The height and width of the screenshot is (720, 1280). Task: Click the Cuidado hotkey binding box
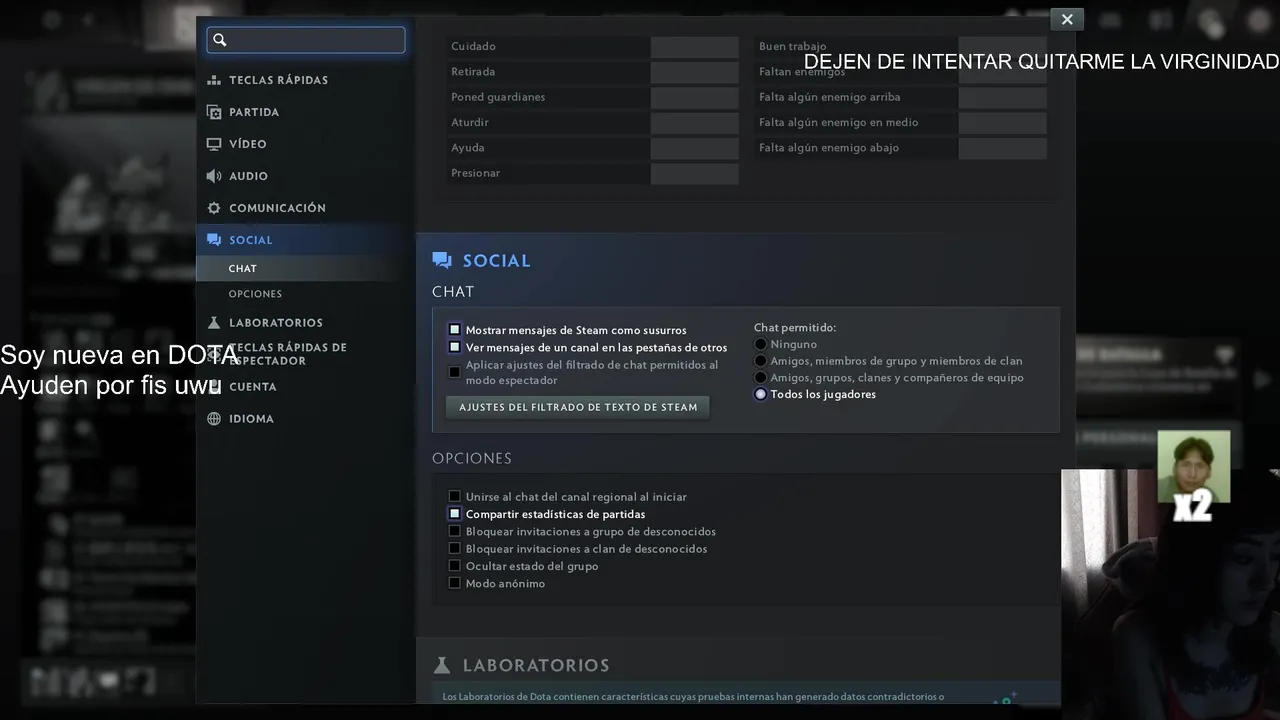pos(694,47)
